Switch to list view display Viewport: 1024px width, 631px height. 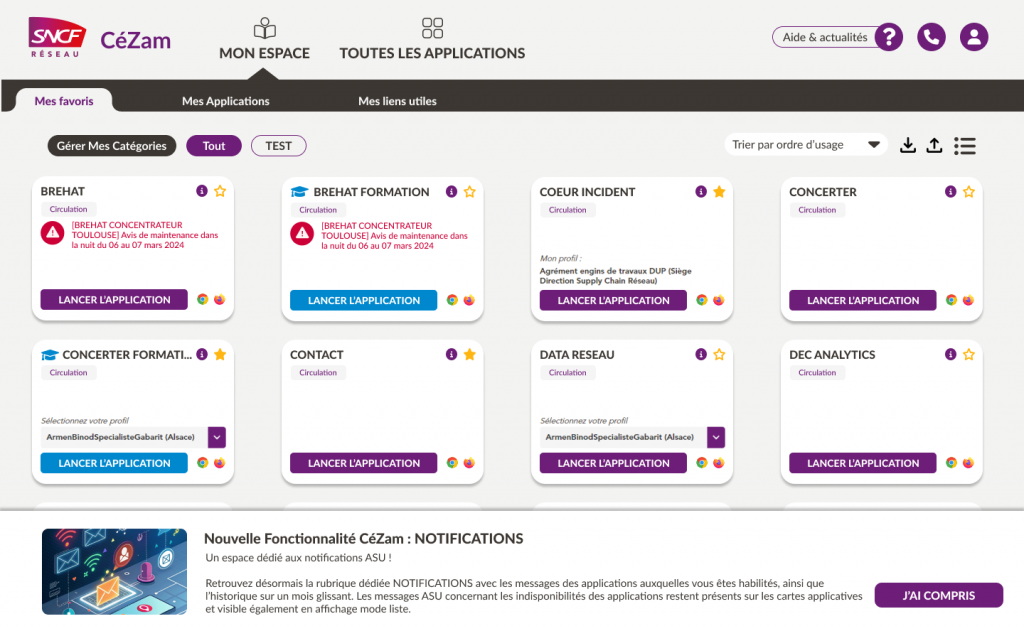[x=965, y=146]
